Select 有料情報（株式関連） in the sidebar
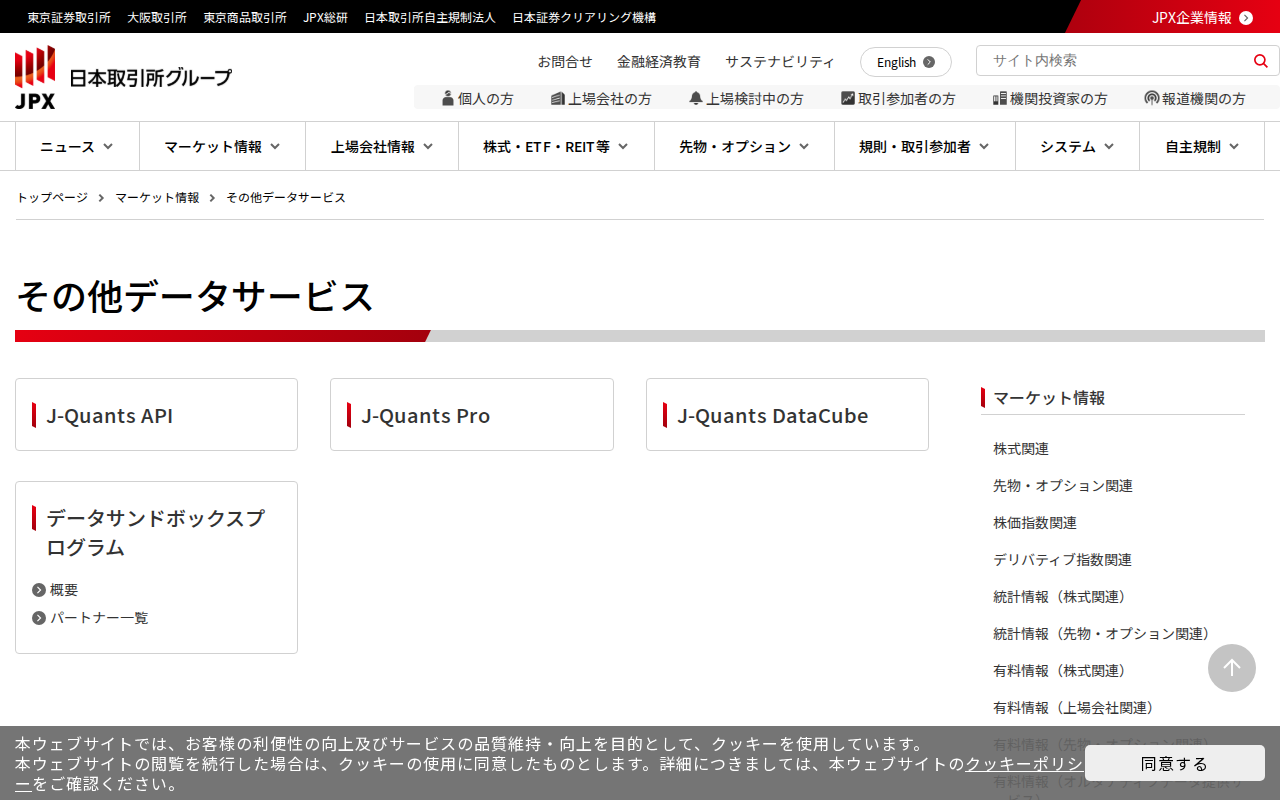Image resolution: width=1280 pixels, height=800 pixels. click(x=1063, y=671)
